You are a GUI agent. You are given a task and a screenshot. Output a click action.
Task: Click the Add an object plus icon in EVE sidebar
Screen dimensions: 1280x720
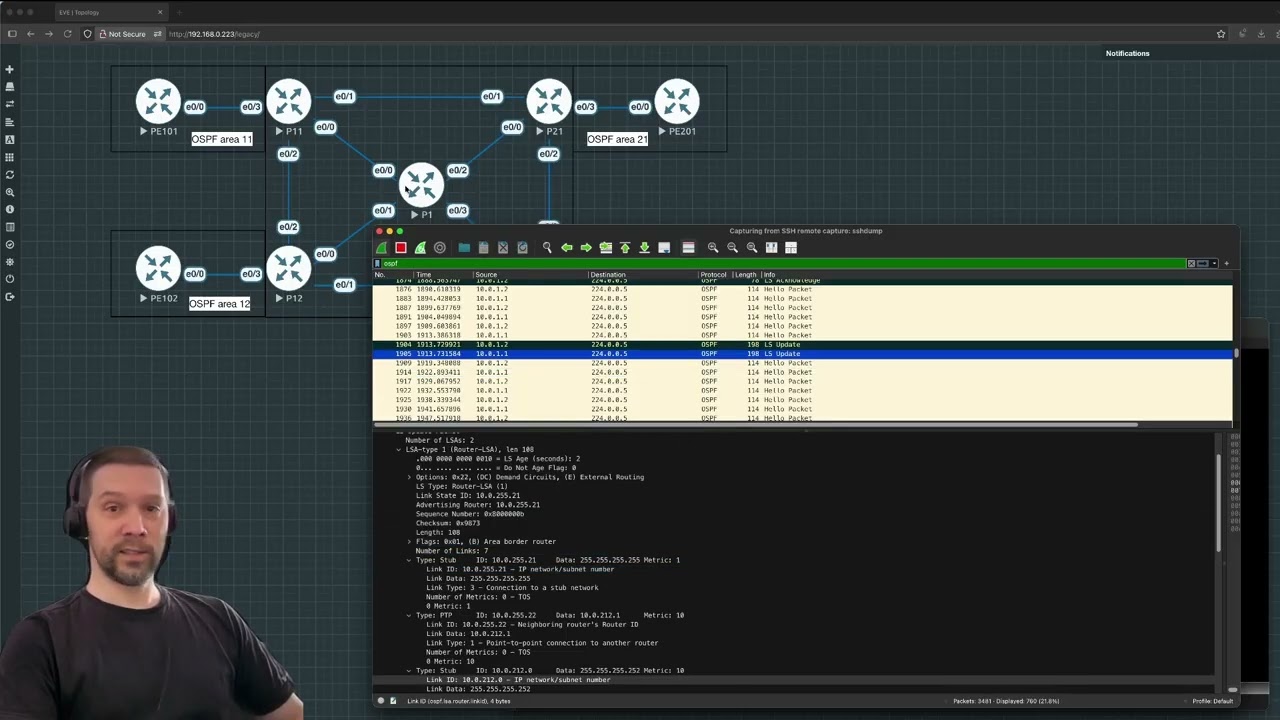pyautogui.click(x=10, y=69)
